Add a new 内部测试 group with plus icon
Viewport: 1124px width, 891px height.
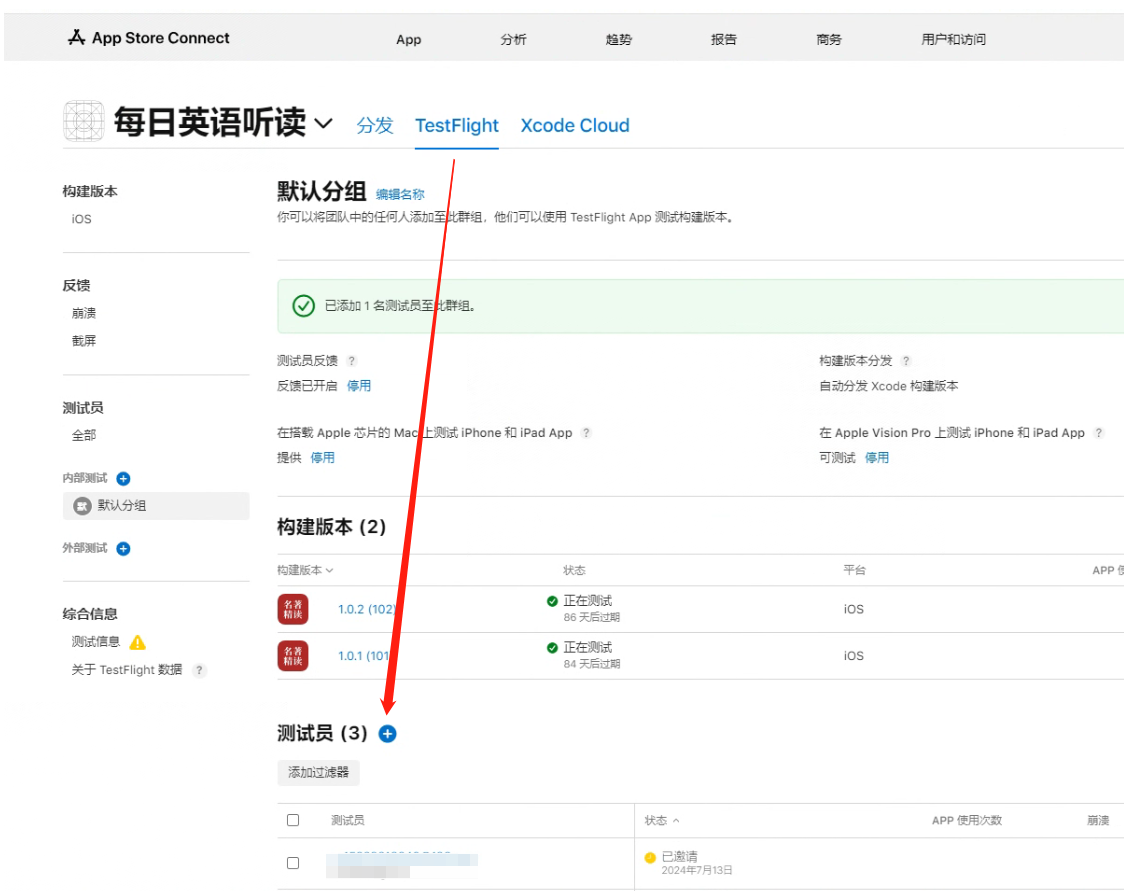[x=123, y=478]
